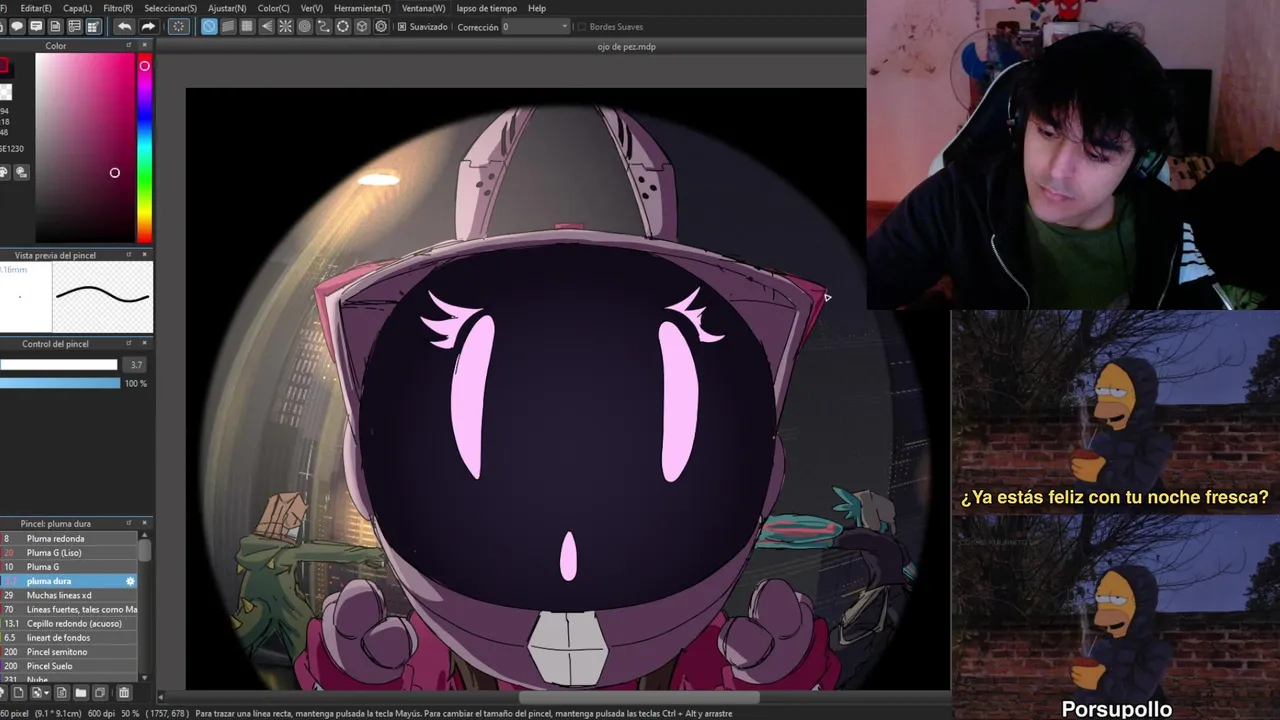Undock the Pincel brush list panel
Screen dimensions: 1280x720
(x=129, y=523)
